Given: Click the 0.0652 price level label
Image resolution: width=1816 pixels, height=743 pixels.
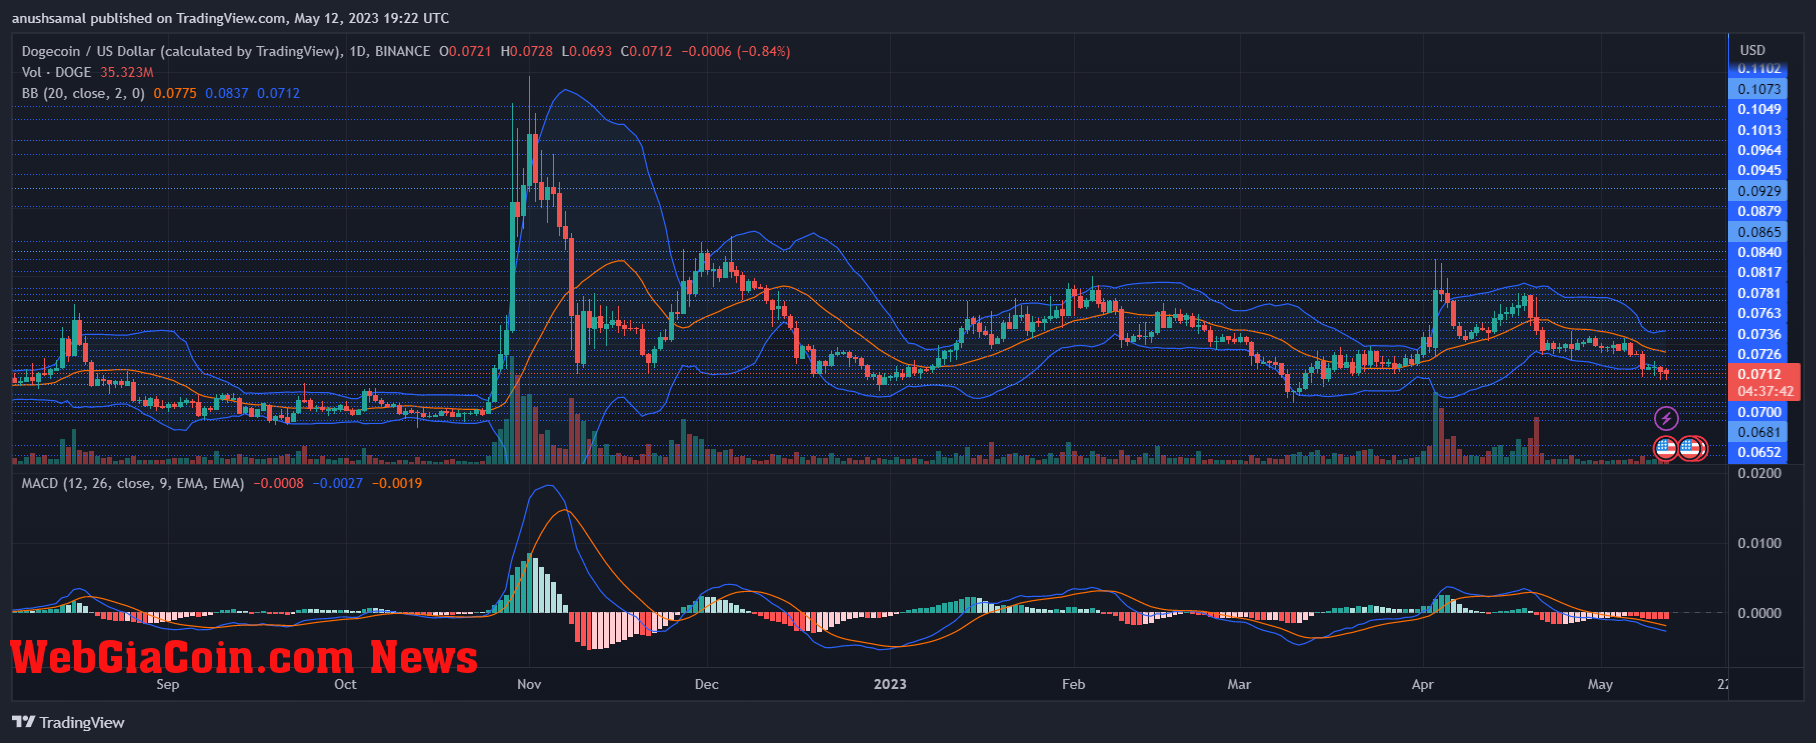Looking at the screenshot, I should pyautogui.click(x=1758, y=452).
